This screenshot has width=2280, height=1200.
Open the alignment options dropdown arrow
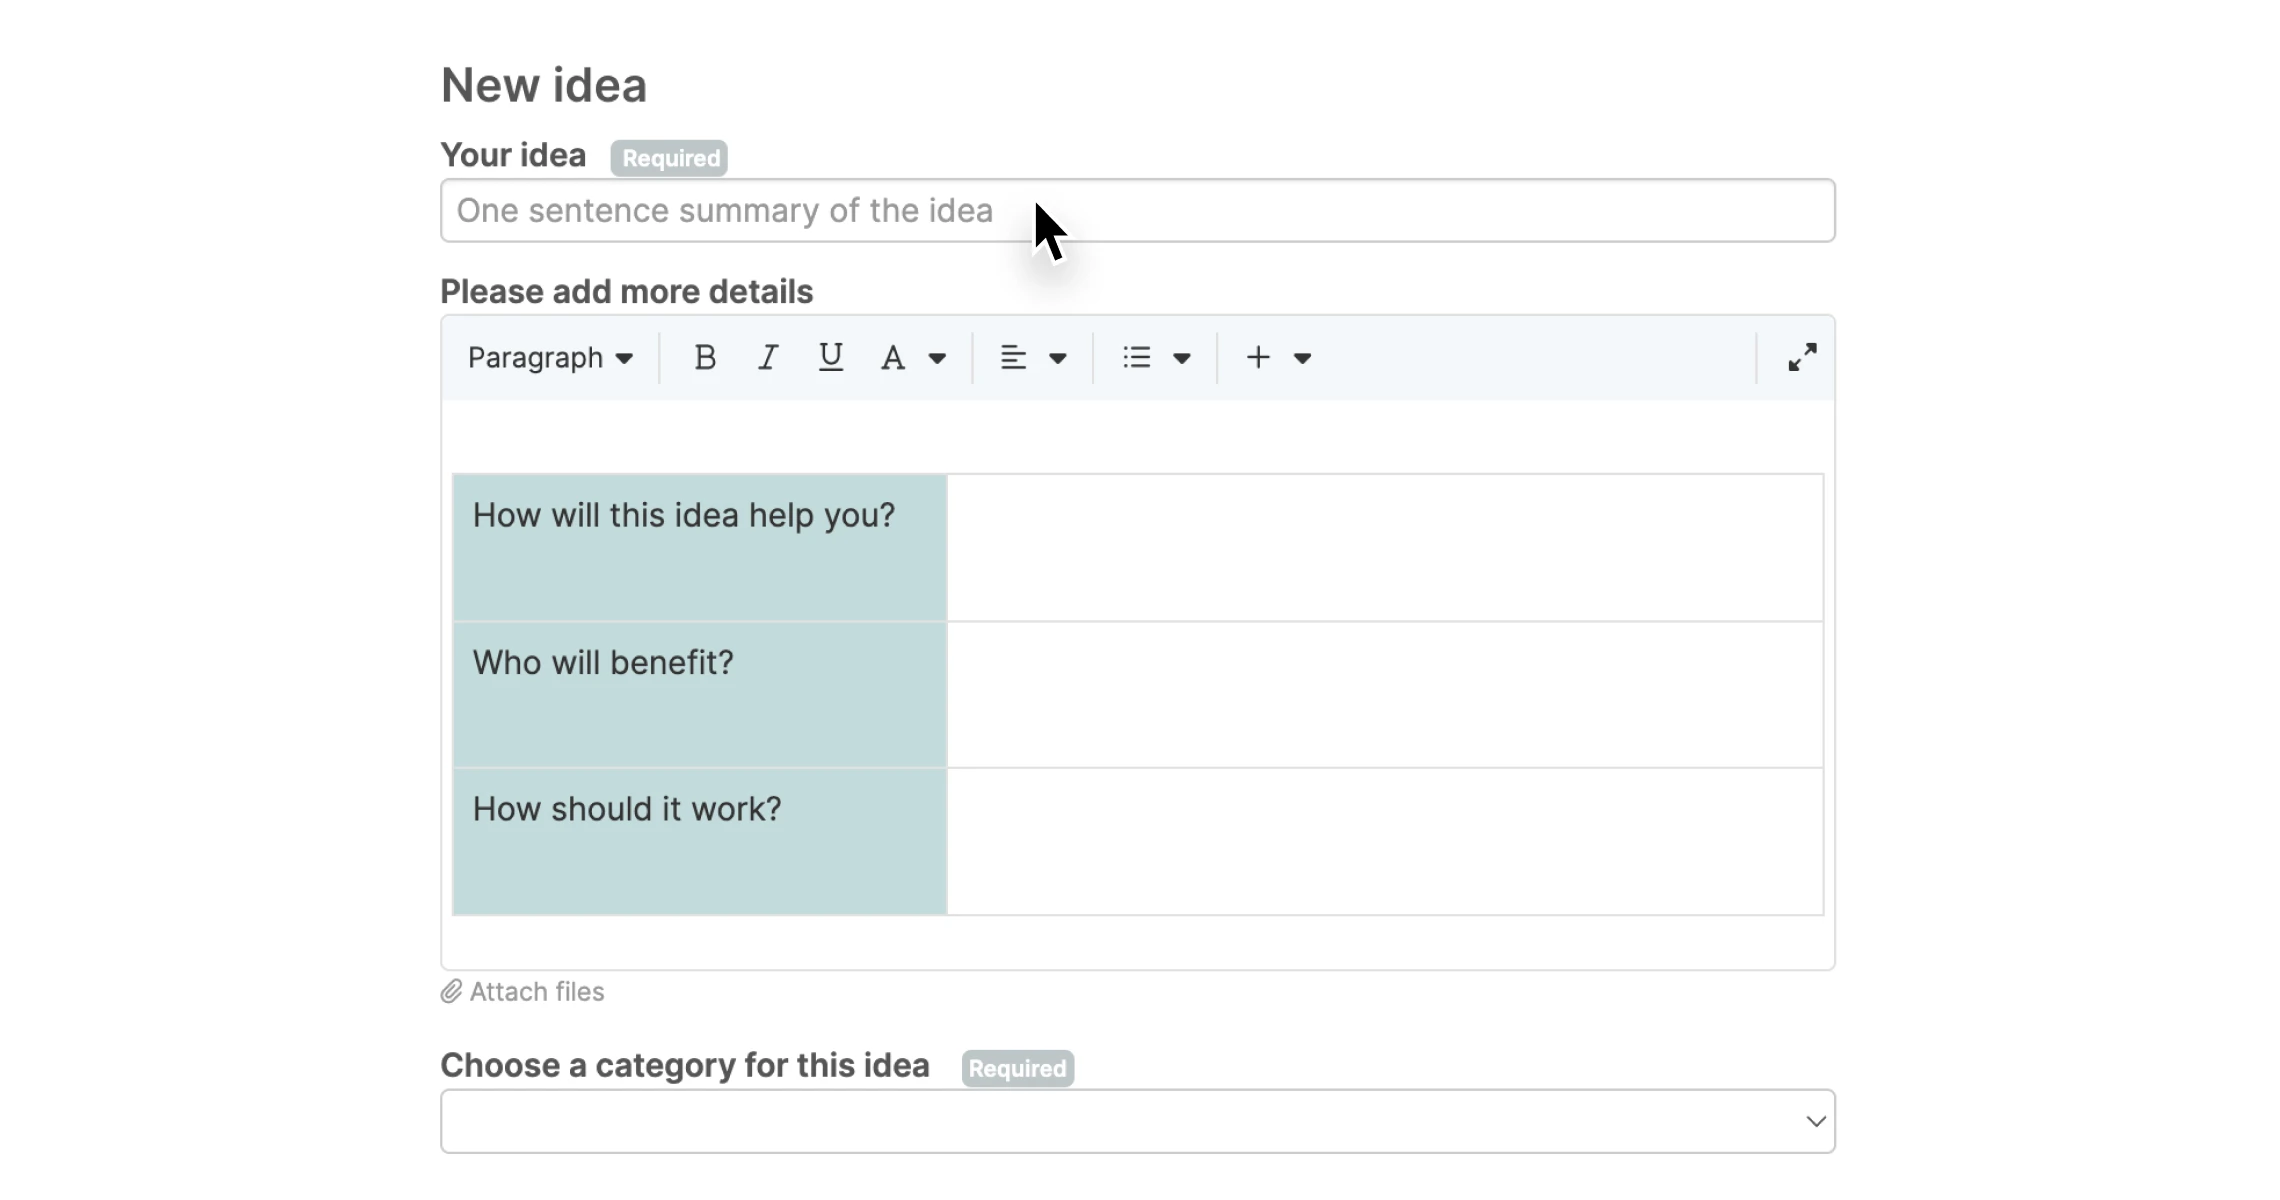click(1058, 358)
